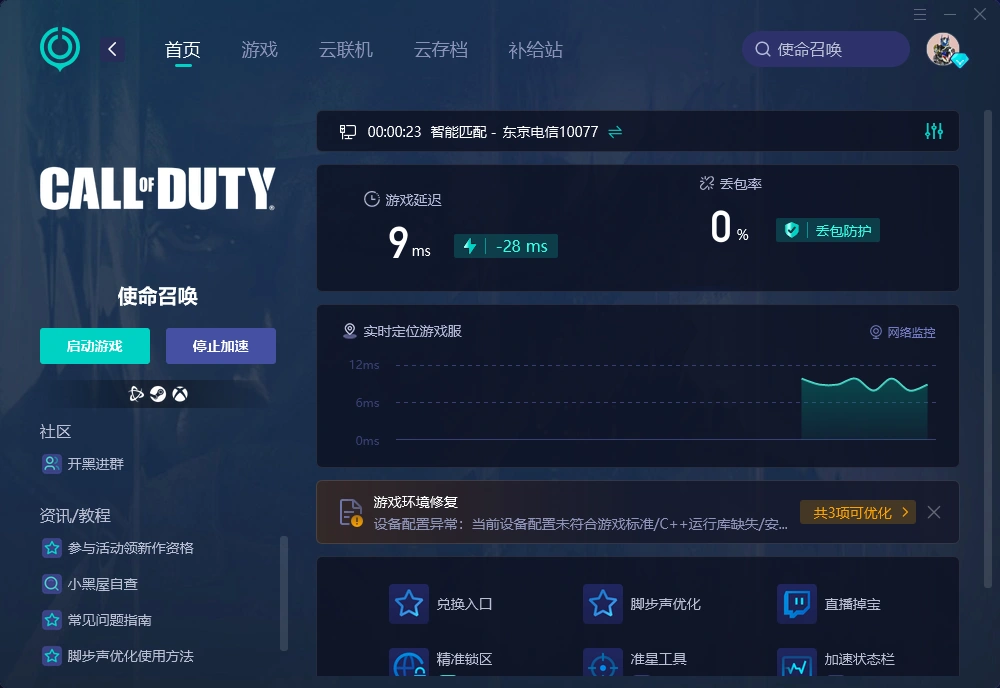The height and width of the screenshot is (688, 1000).
Task: Click the 游戏环境修复 document warning icon
Action: (x=351, y=513)
